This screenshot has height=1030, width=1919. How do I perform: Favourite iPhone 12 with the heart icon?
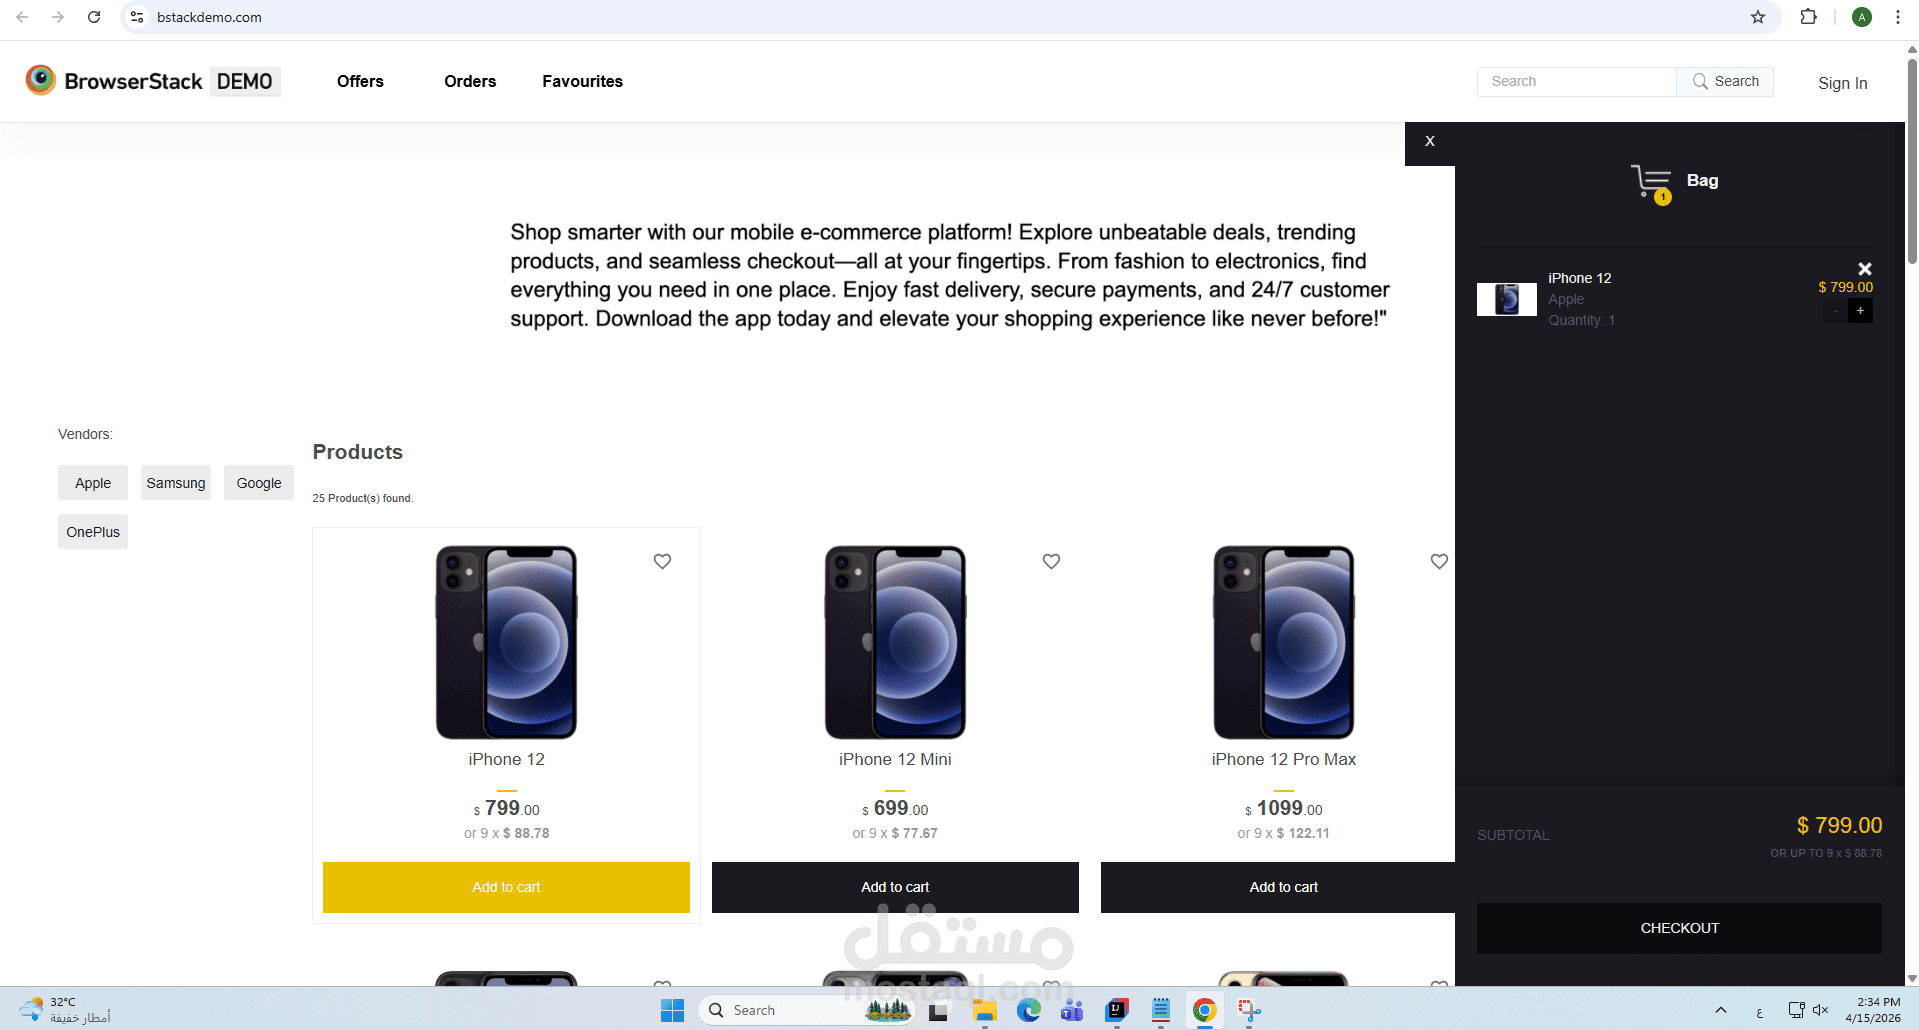point(662,562)
